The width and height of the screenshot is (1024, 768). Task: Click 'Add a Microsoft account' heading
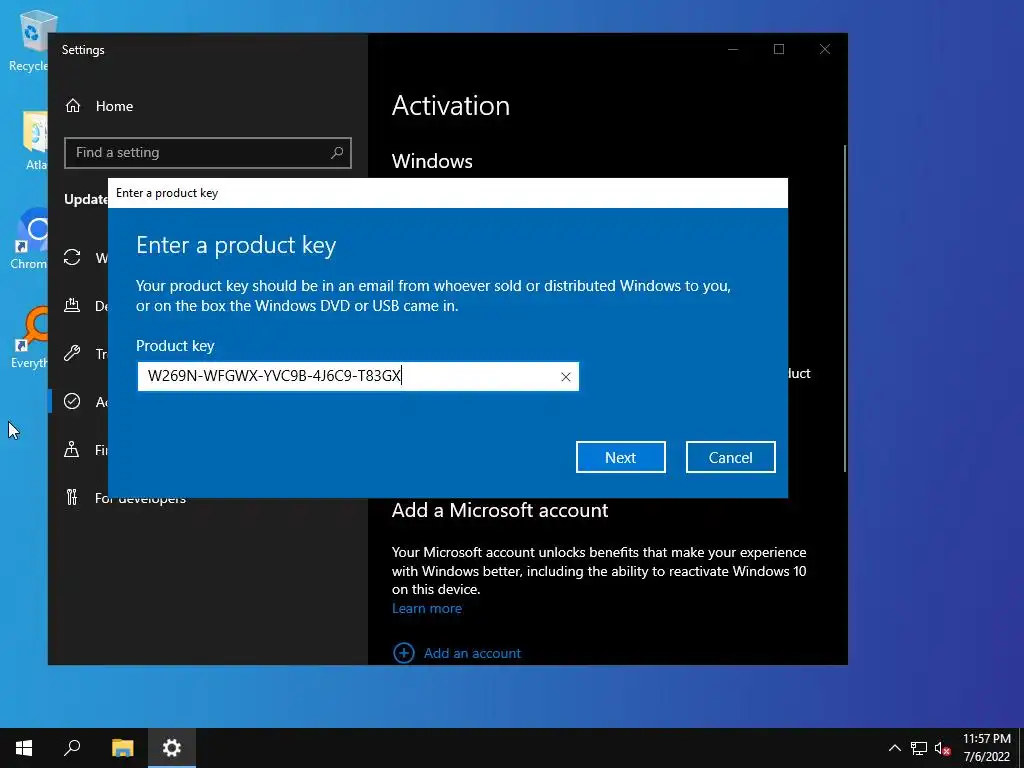coord(500,510)
